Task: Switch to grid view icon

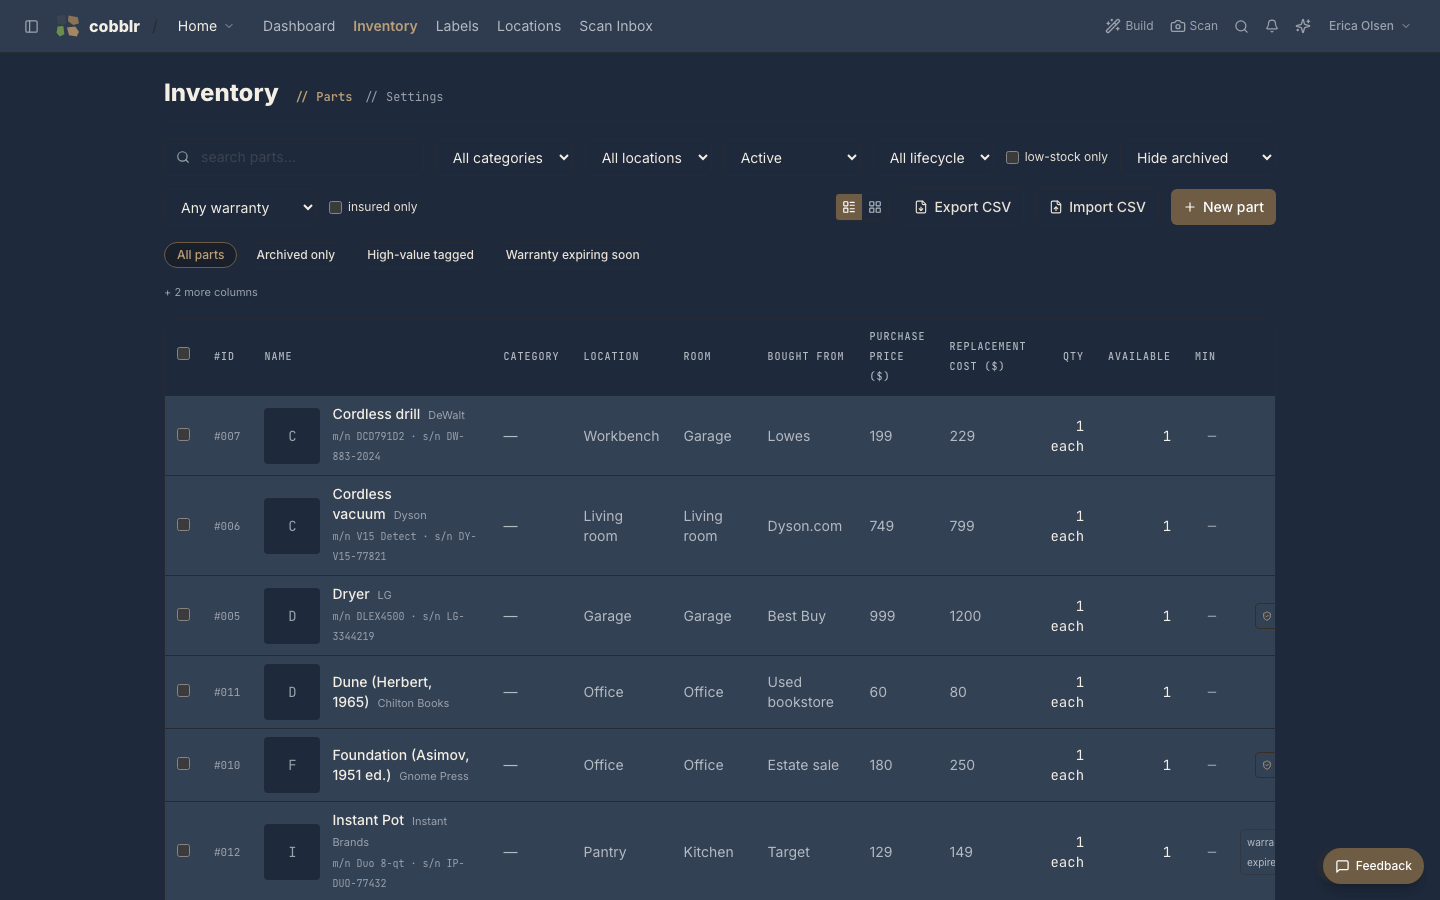Action: point(875,207)
